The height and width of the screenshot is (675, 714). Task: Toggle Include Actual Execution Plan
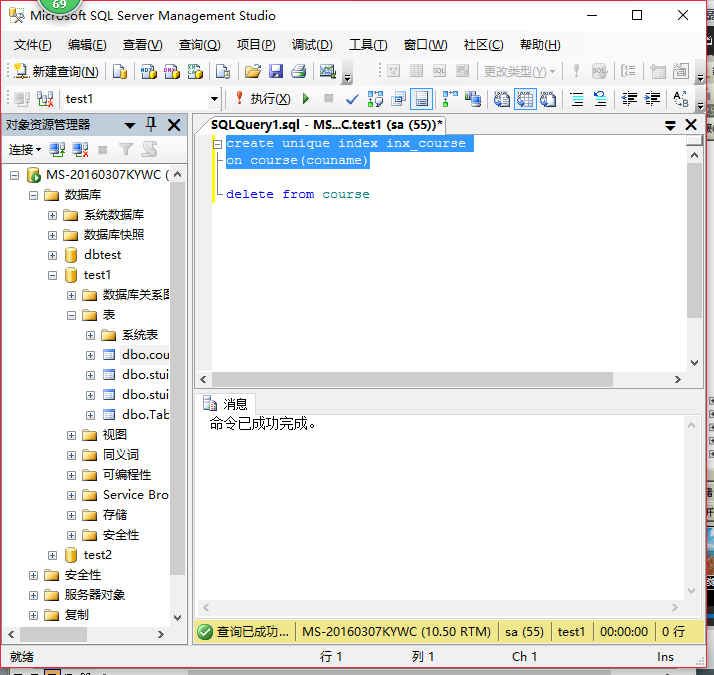(x=450, y=98)
